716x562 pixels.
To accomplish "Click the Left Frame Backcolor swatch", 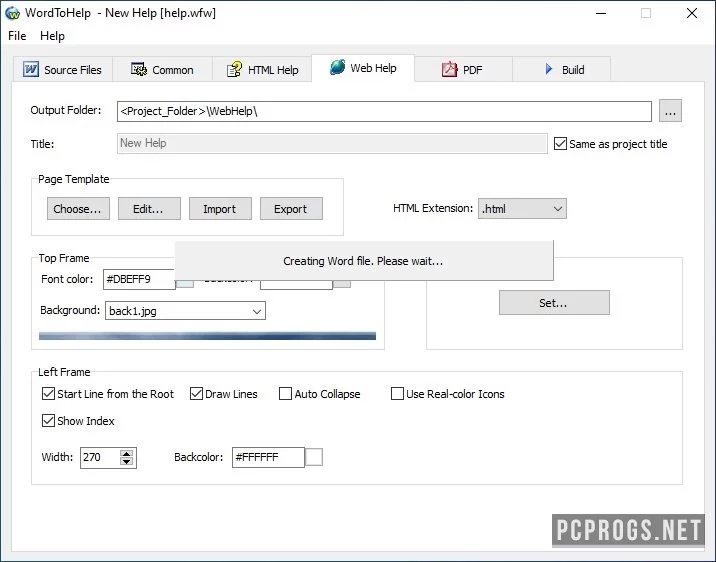I will tap(314, 457).
